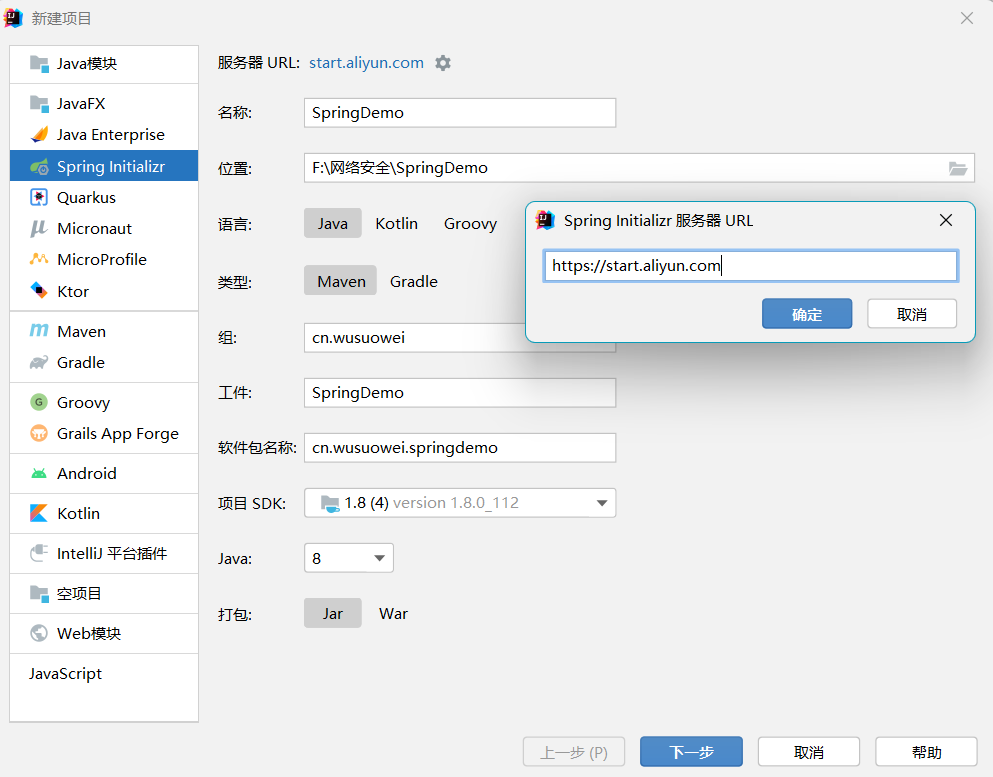The width and height of the screenshot is (993, 777).
Task: Close the Spring Initializr URL dialog
Action: (946, 220)
